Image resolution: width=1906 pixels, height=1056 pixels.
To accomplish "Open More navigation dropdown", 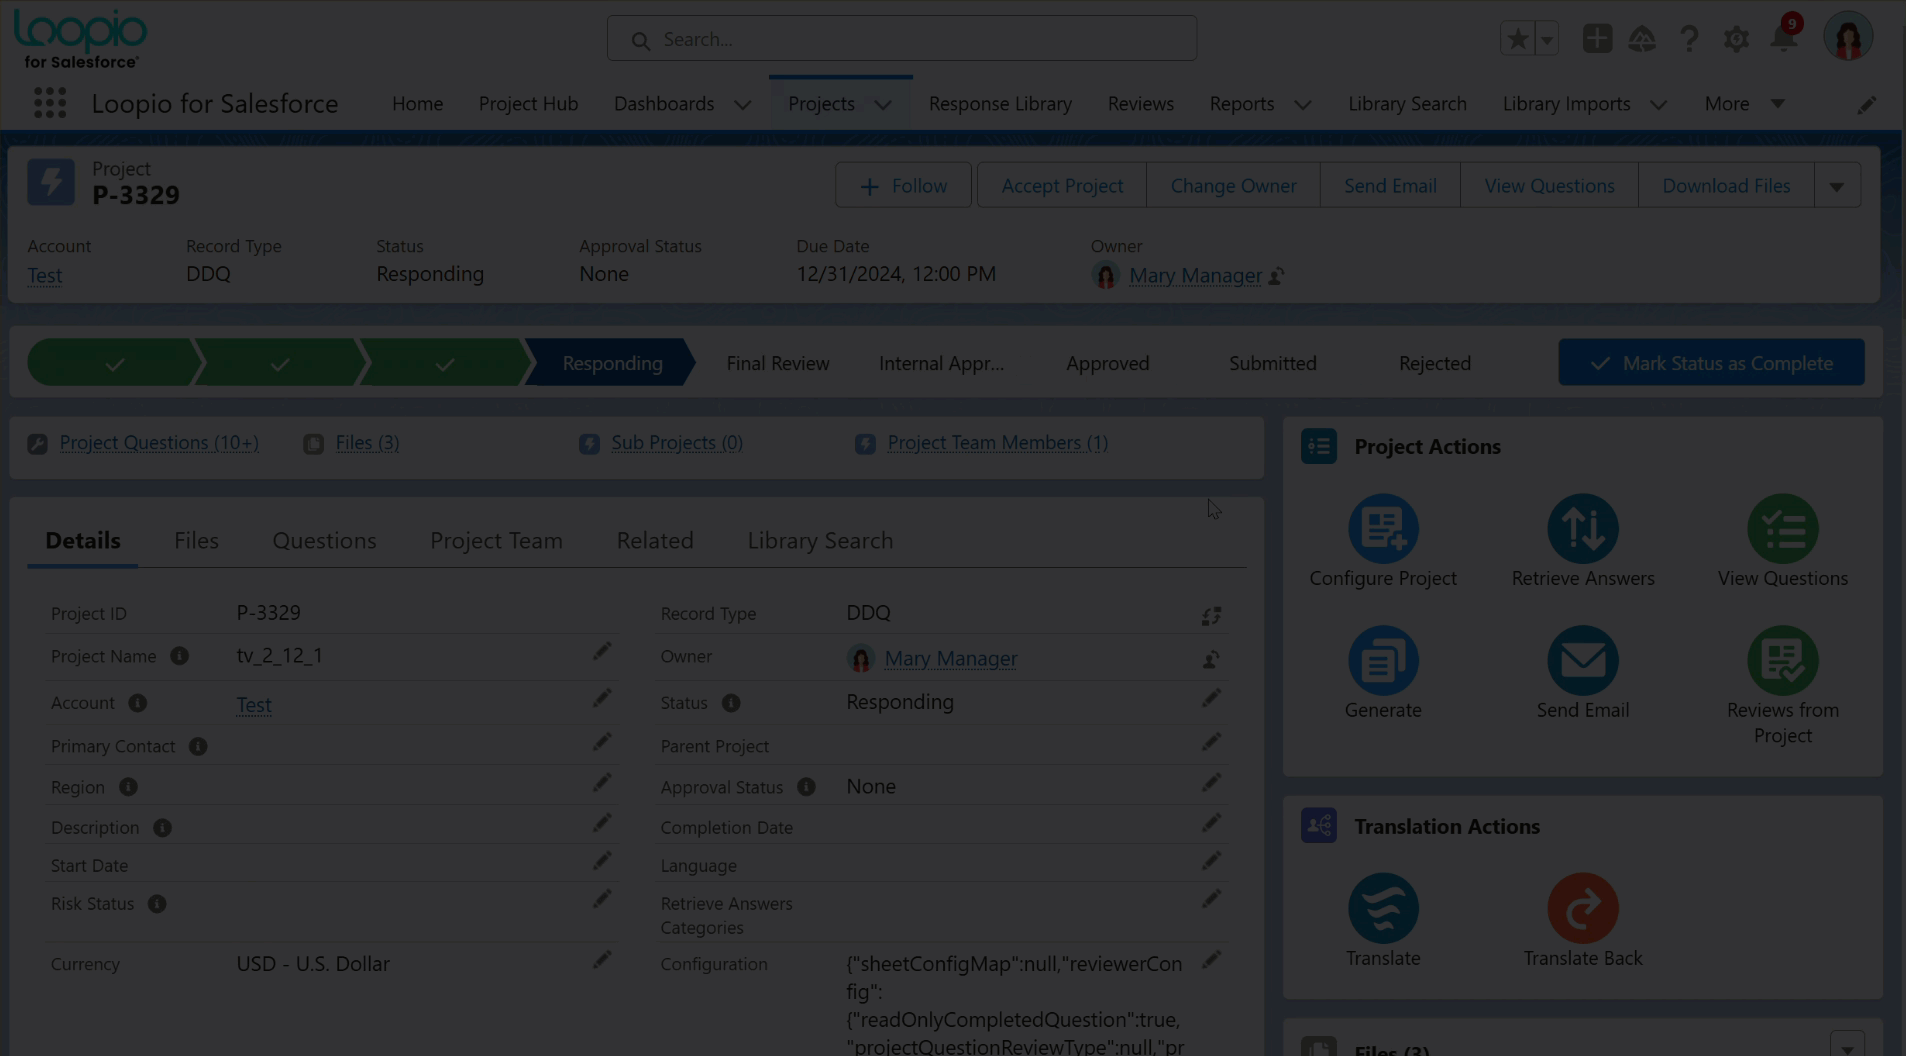I will coord(1744,104).
